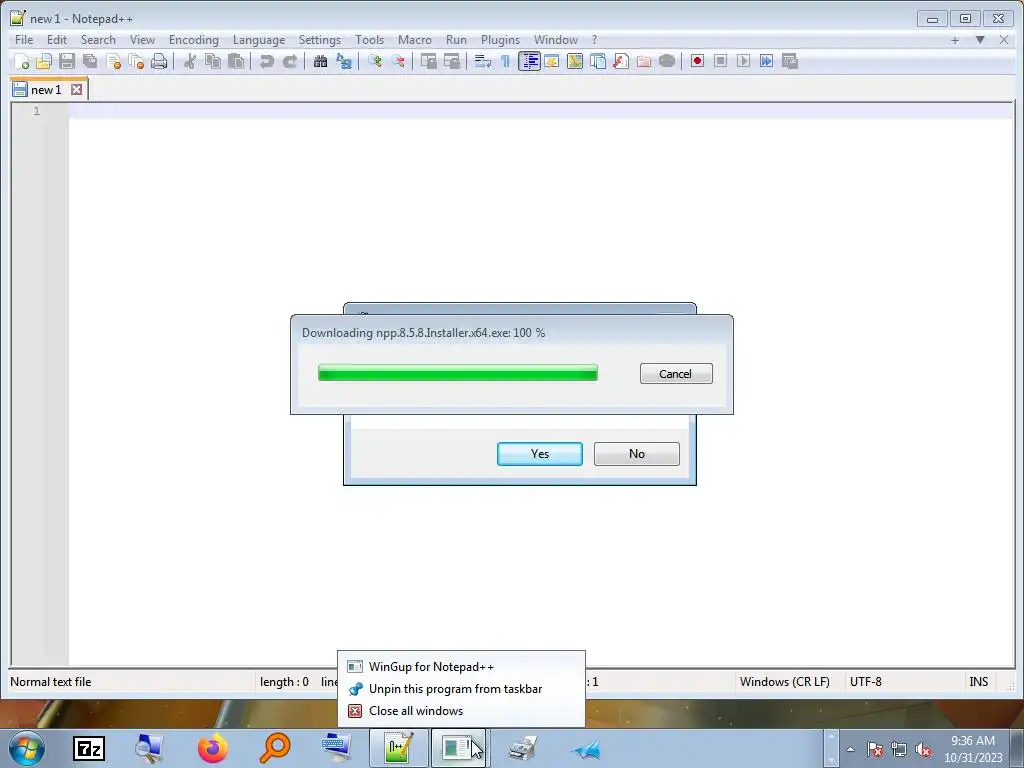Toggle INS insert mode in status bar

pos(978,682)
